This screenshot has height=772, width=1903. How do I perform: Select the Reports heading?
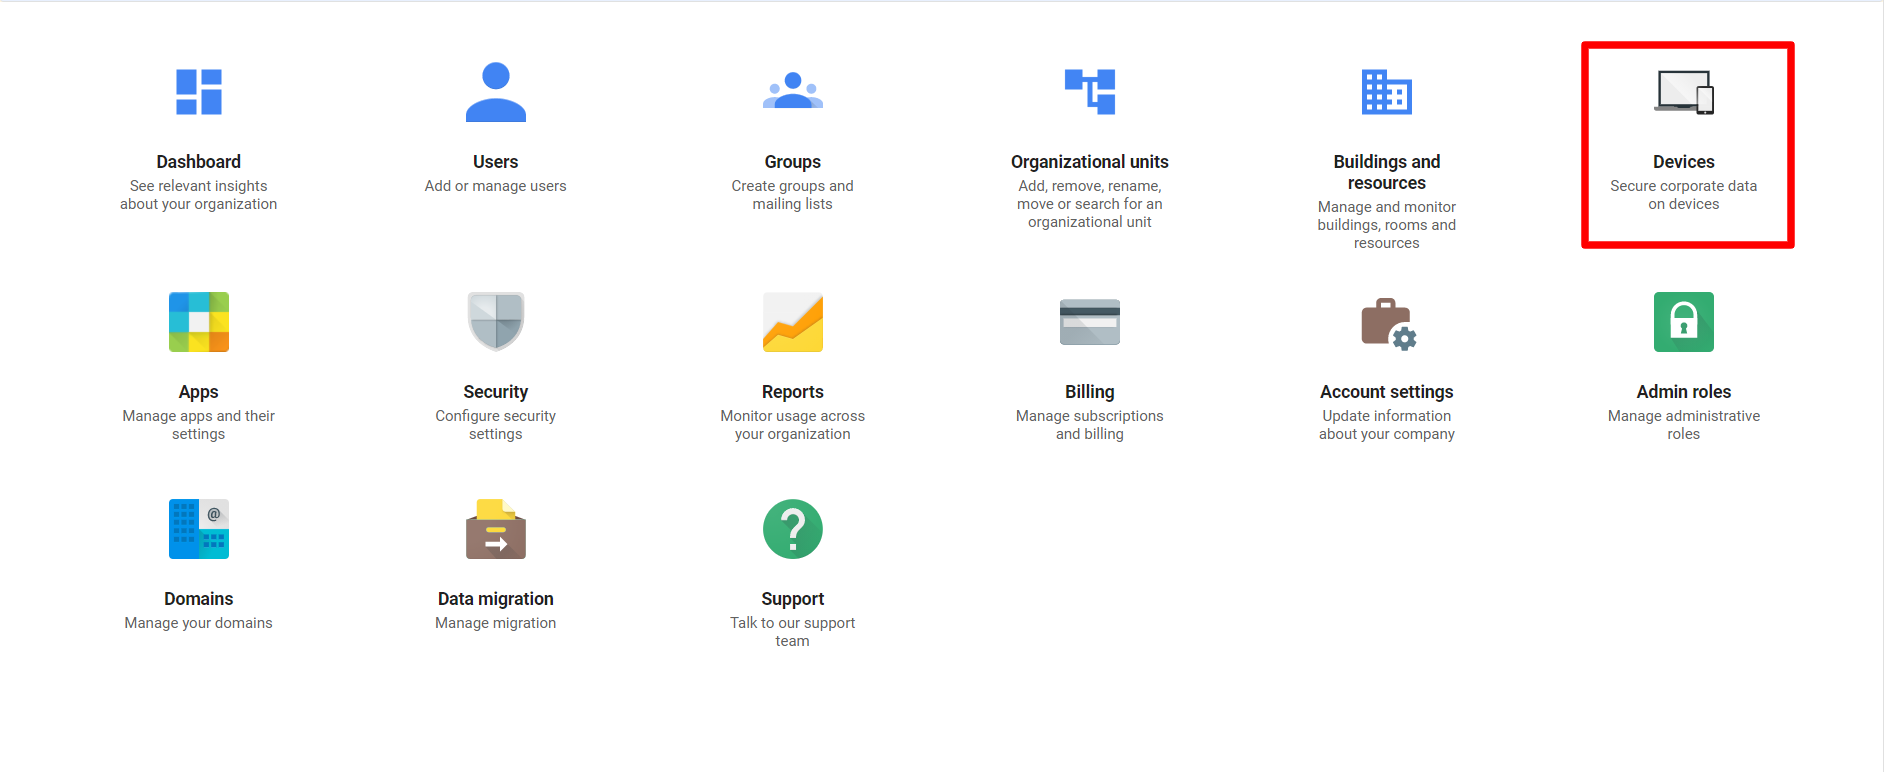coord(793,392)
